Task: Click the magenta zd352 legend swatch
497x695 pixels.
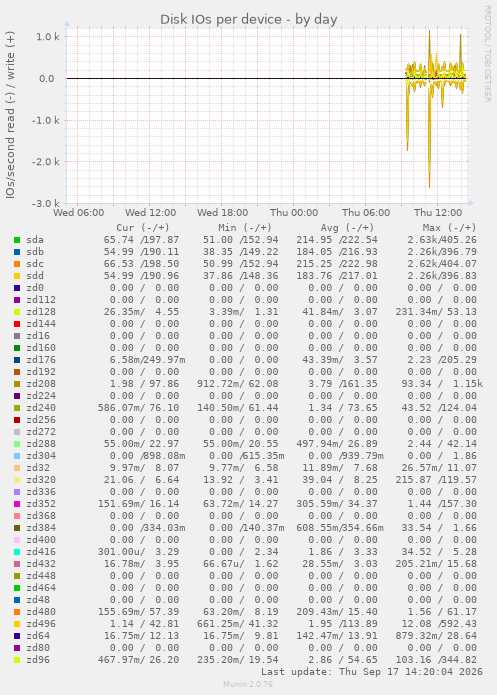Action: click(17, 504)
